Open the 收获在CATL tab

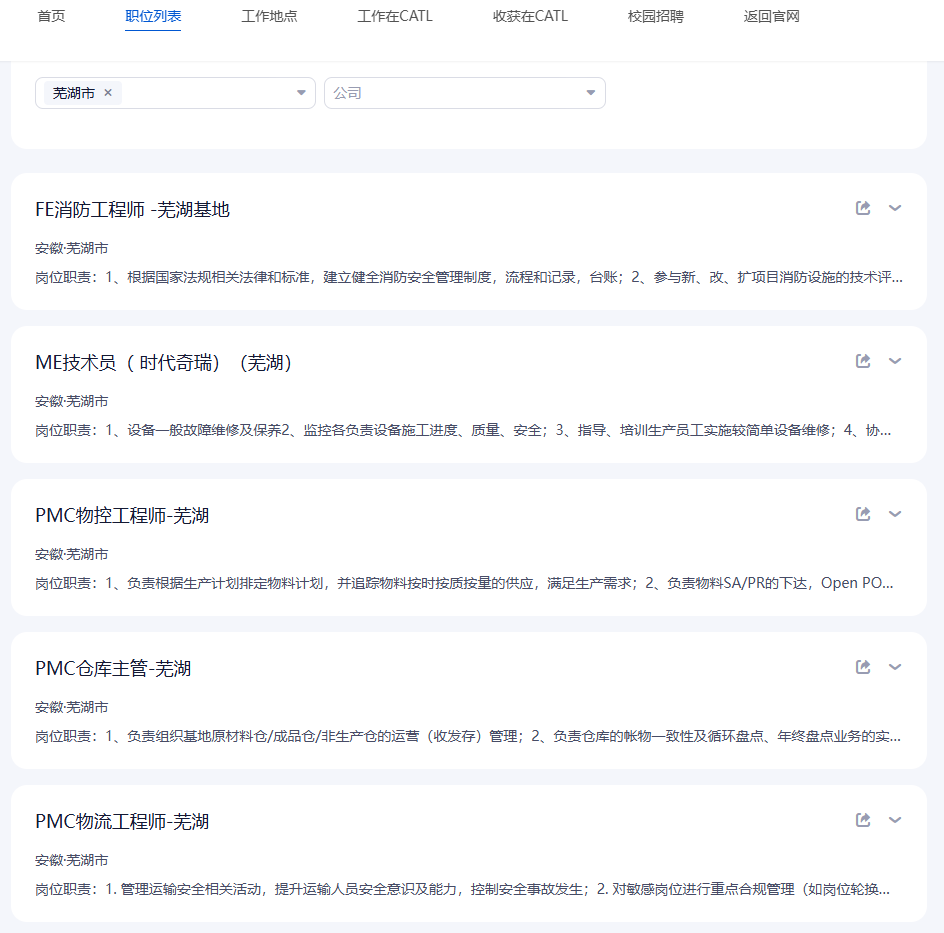530,16
